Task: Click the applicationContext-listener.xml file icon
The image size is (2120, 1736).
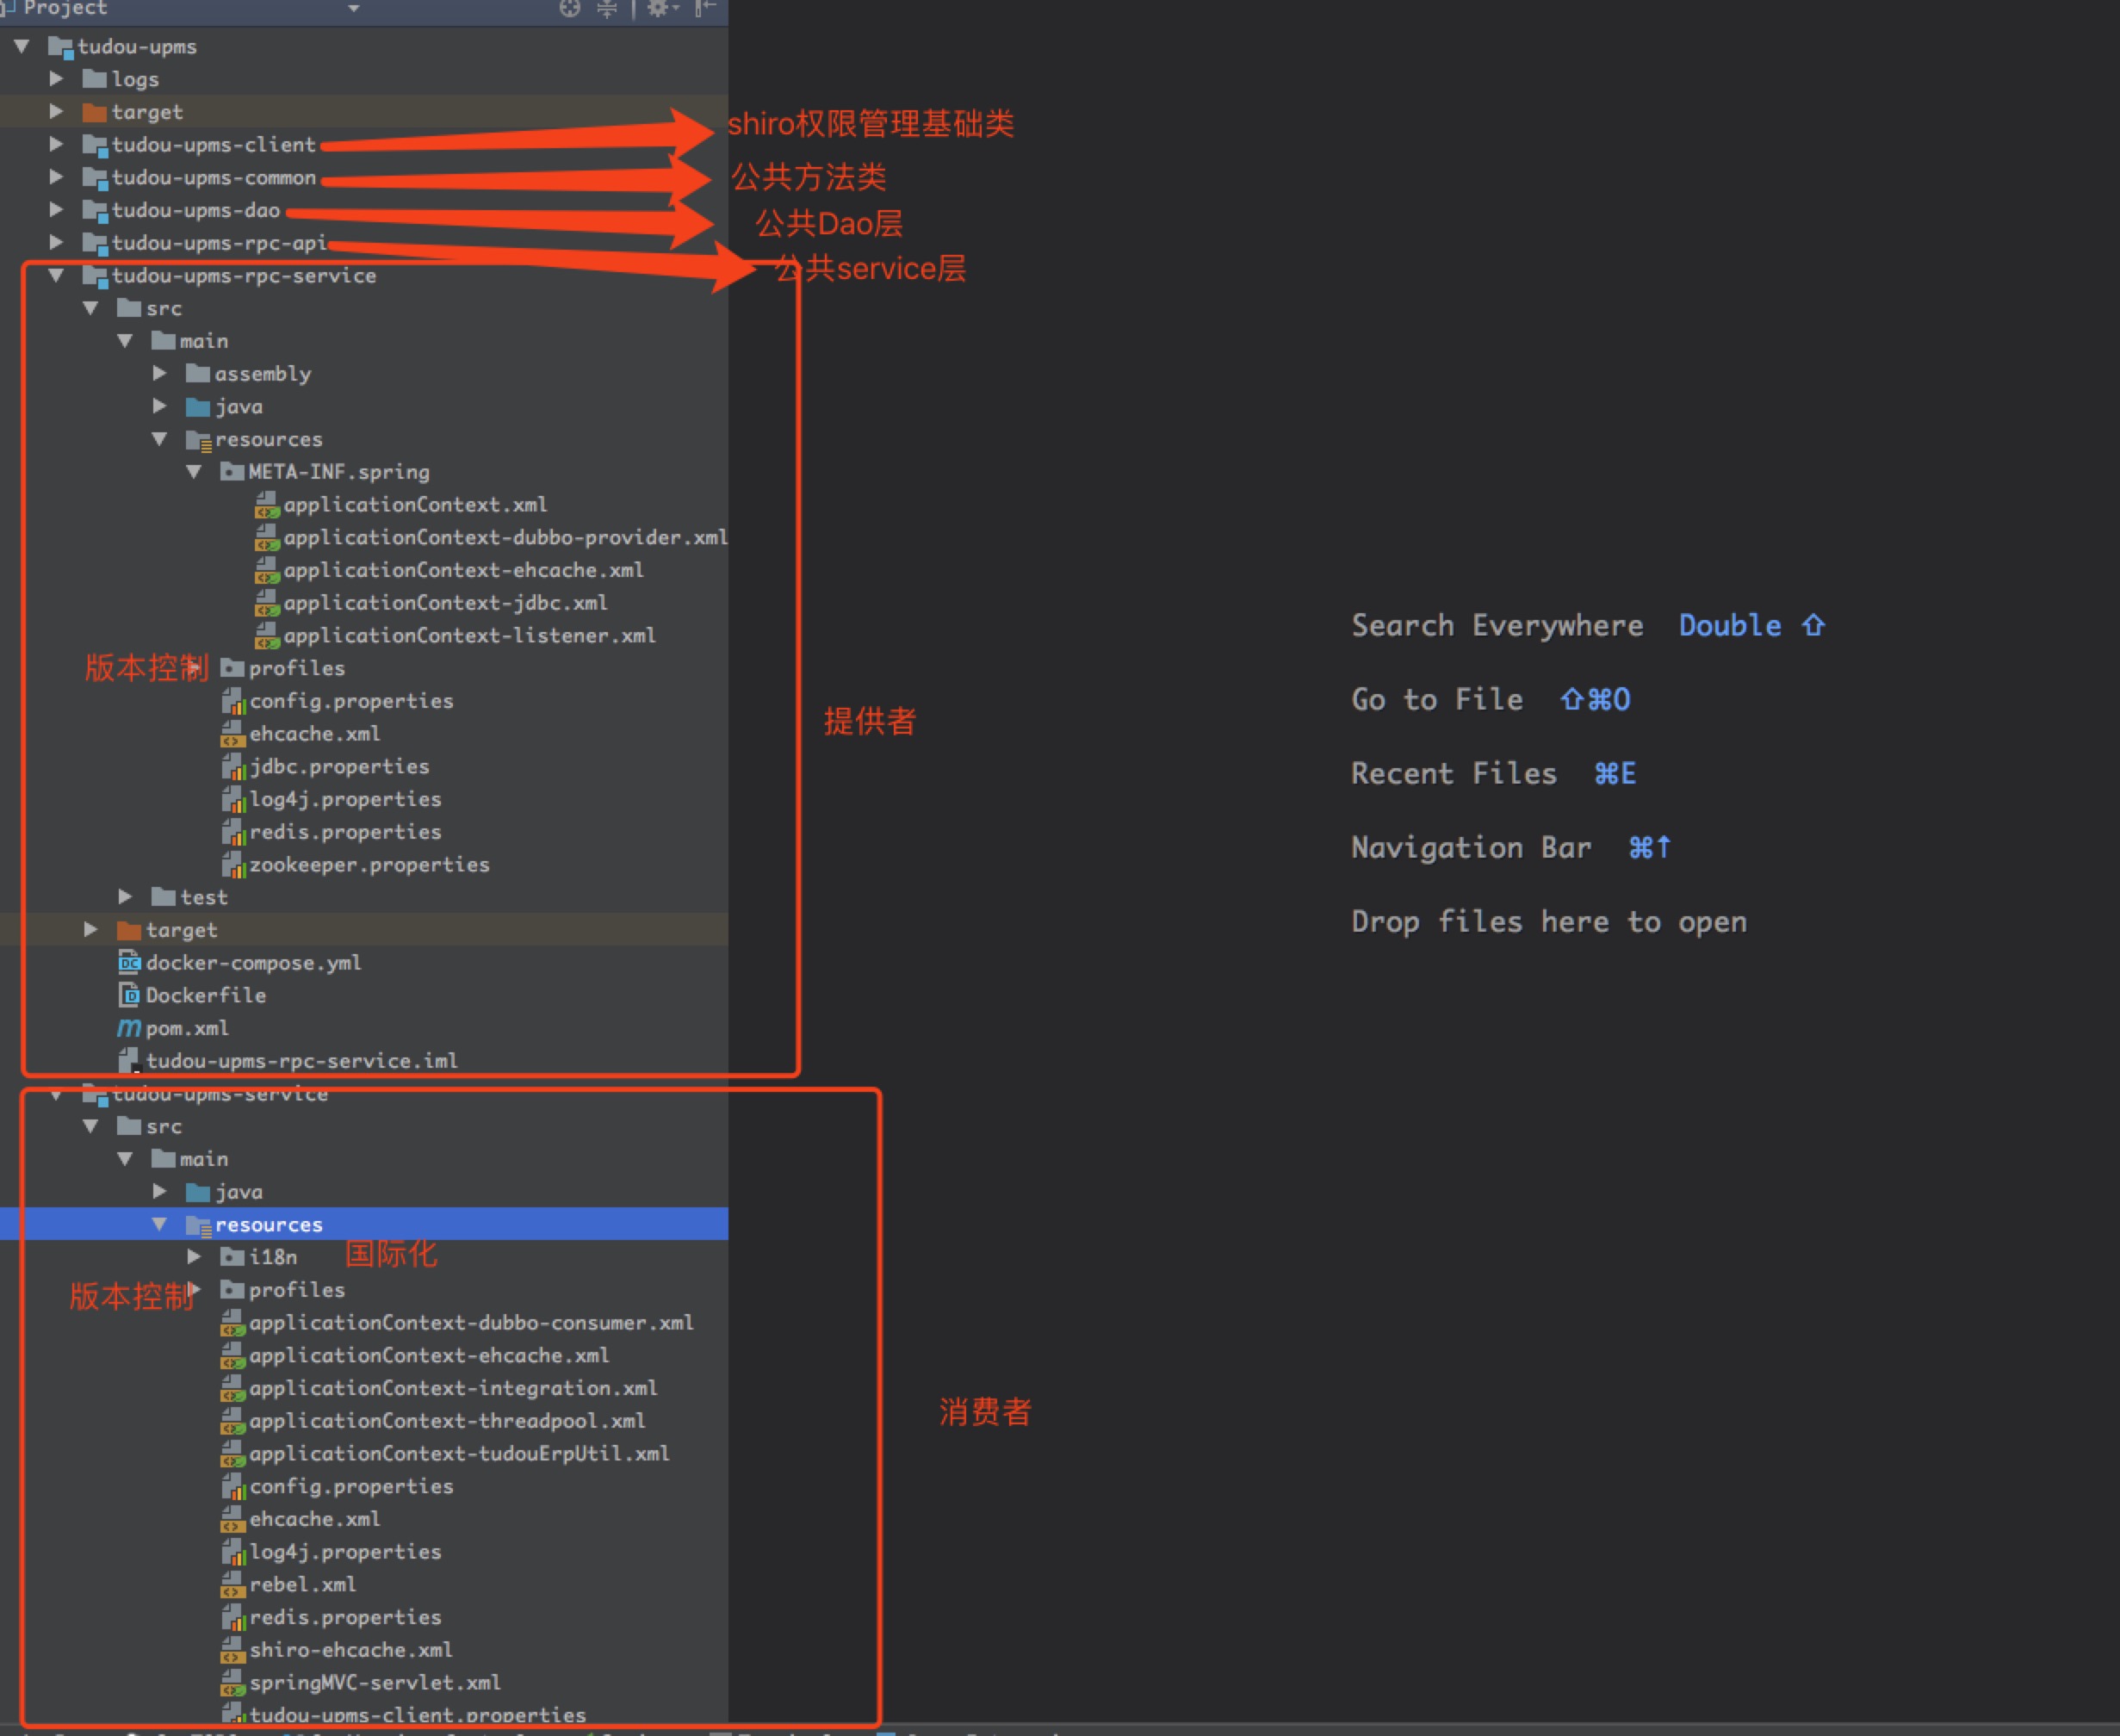Action: pos(266,636)
